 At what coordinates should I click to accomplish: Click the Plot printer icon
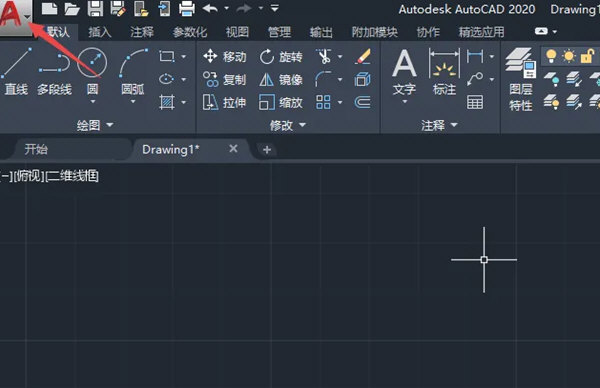[x=187, y=9]
